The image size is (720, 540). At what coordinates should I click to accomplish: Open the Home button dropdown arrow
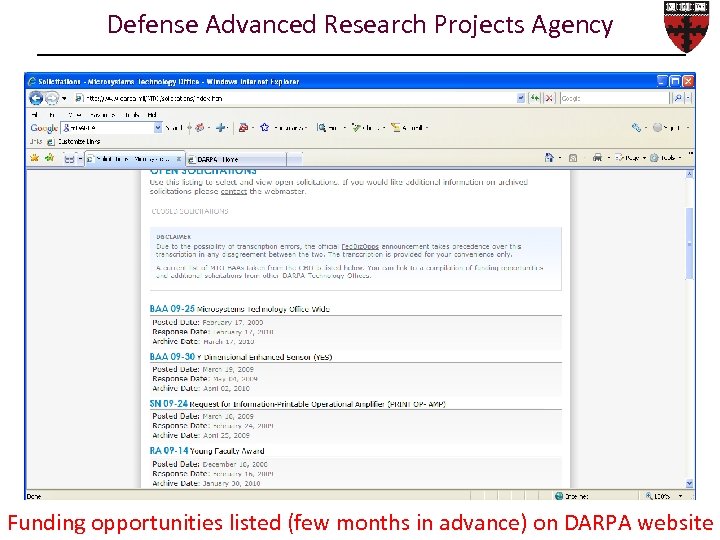560,158
